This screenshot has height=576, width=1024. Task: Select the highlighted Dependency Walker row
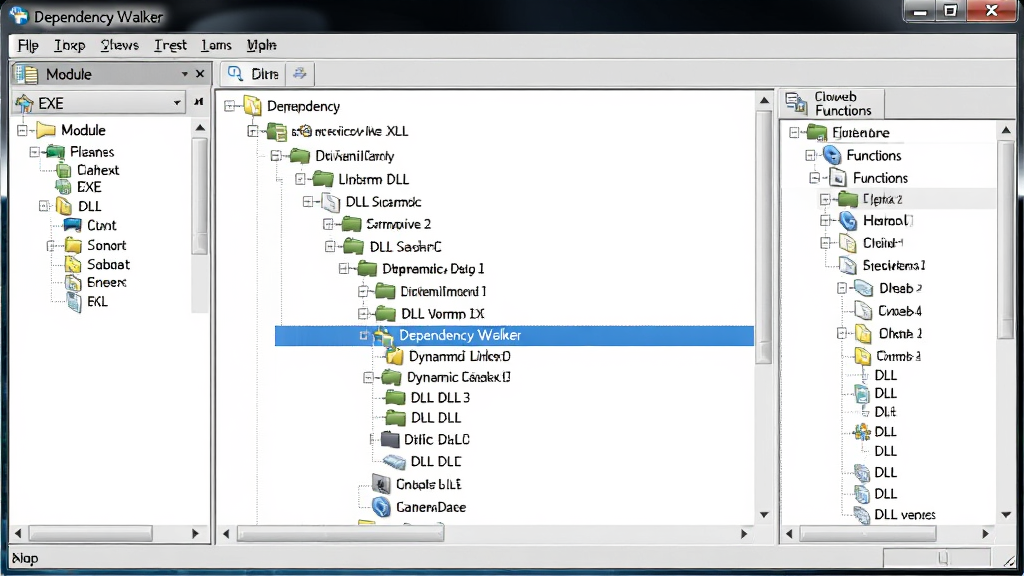pos(514,336)
